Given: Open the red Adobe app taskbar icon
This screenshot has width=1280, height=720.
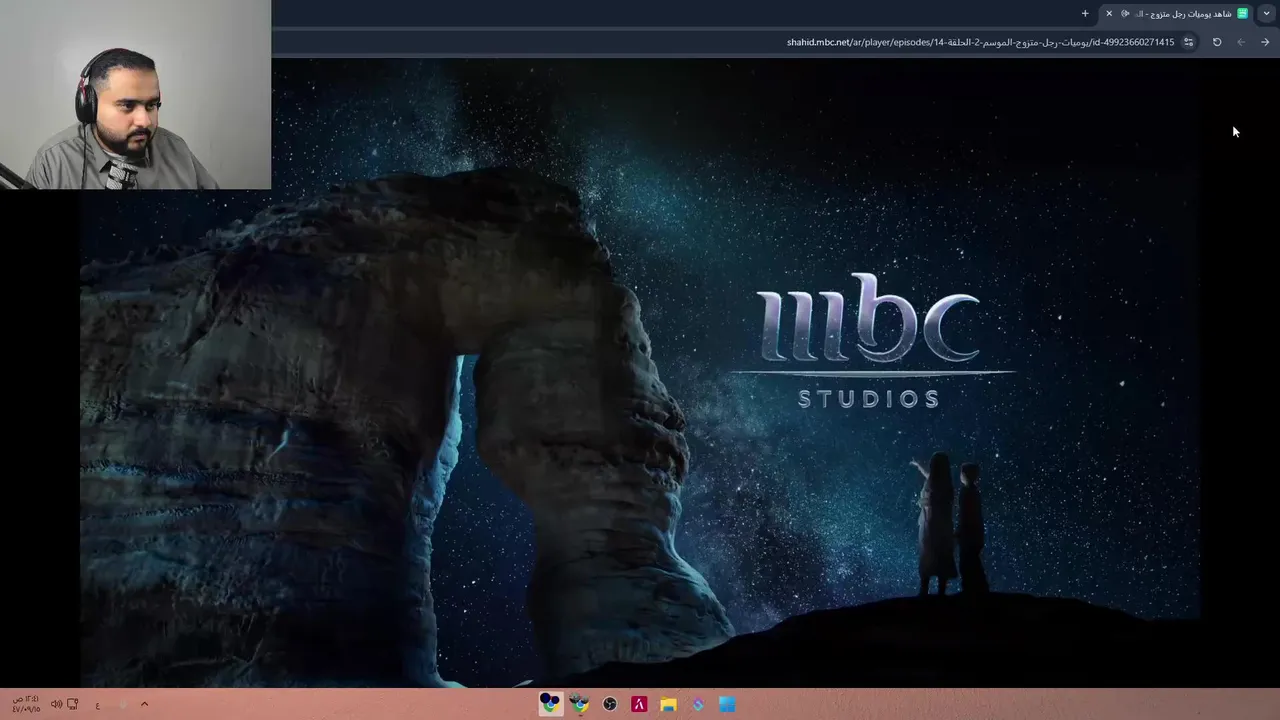Looking at the screenshot, I should (x=639, y=704).
